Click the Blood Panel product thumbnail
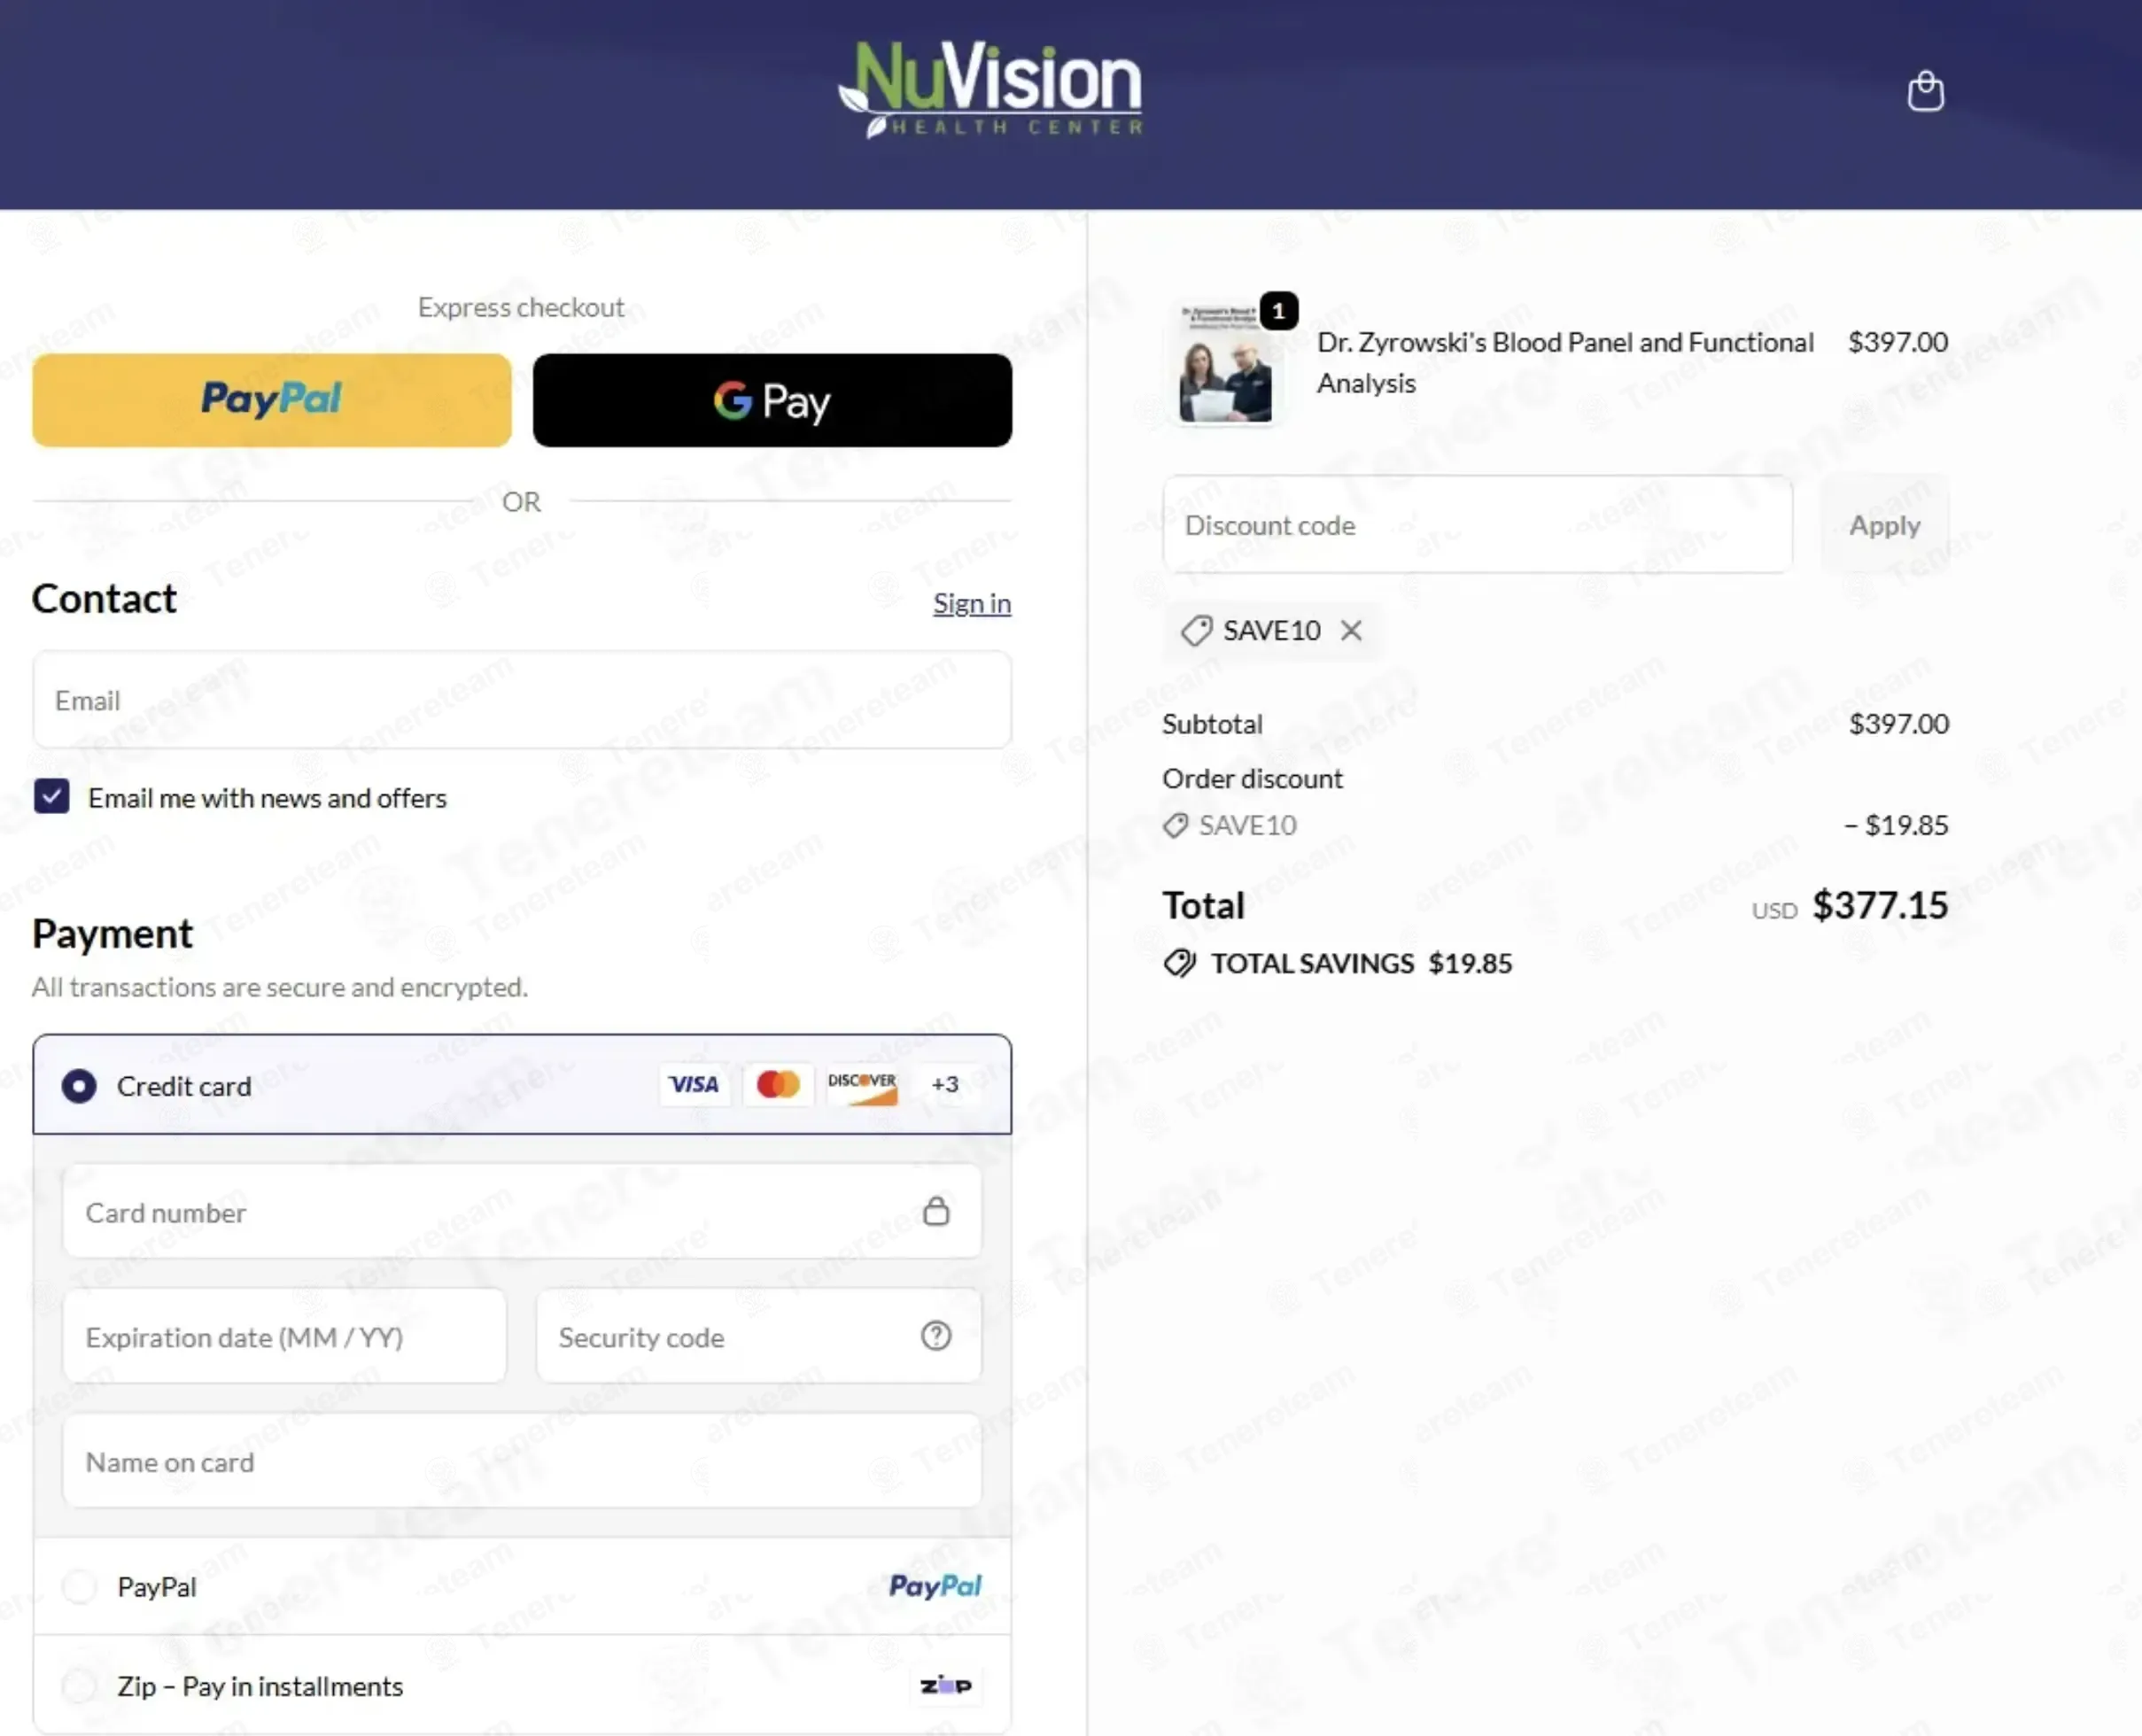Viewport: 2142px width, 1736px height. click(1225, 363)
